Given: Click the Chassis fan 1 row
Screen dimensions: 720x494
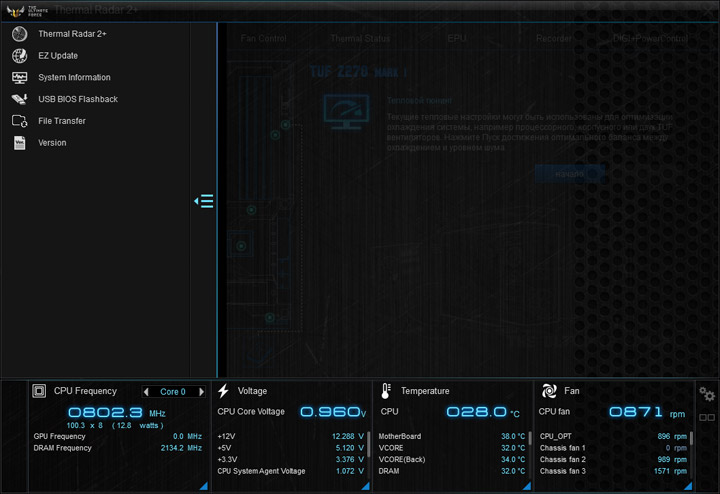Looking at the screenshot, I should (613, 448).
